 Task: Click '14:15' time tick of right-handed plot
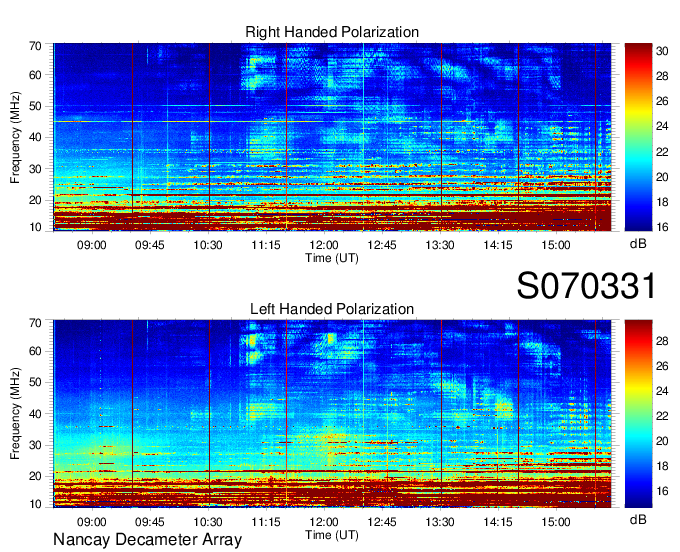tap(498, 245)
